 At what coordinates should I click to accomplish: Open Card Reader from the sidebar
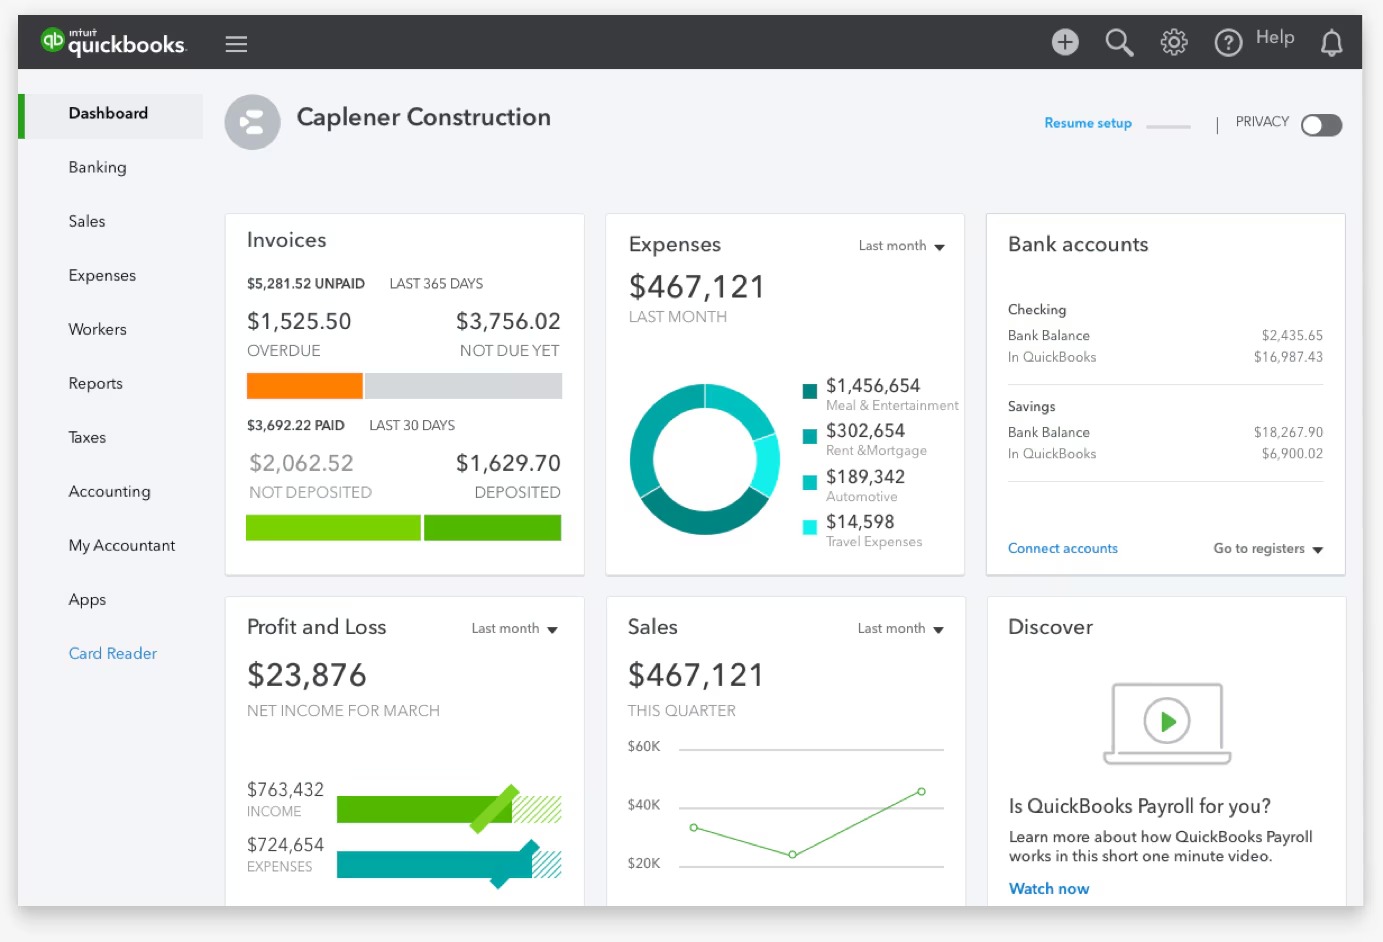112,653
